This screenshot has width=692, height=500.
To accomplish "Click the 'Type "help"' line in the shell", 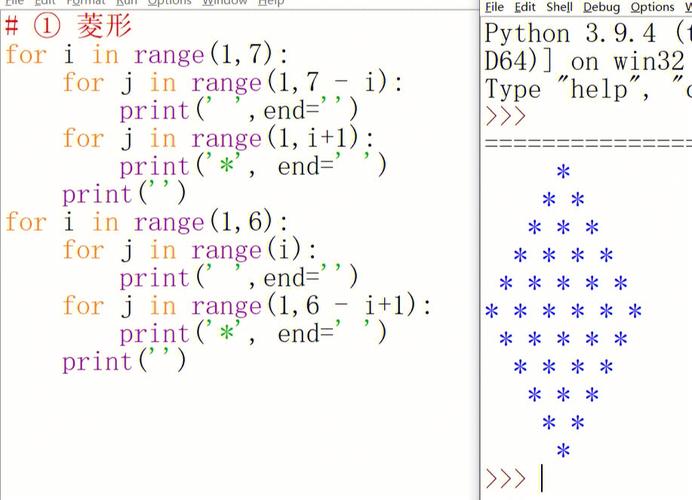I will click(x=585, y=89).
